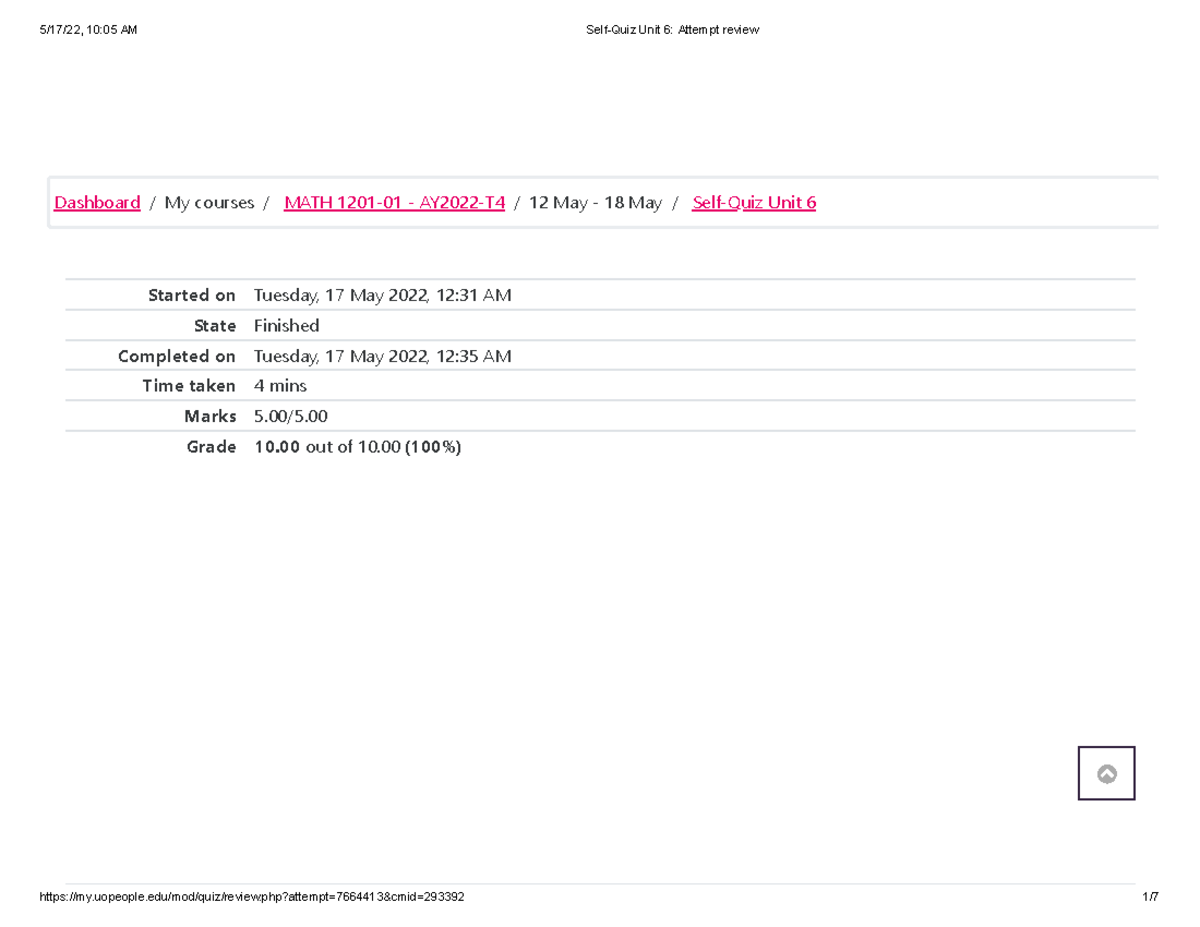Click the 5/17/22, 10:05 AM print timestamp
The height and width of the screenshot is (927, 1200).
coord(89,30)
